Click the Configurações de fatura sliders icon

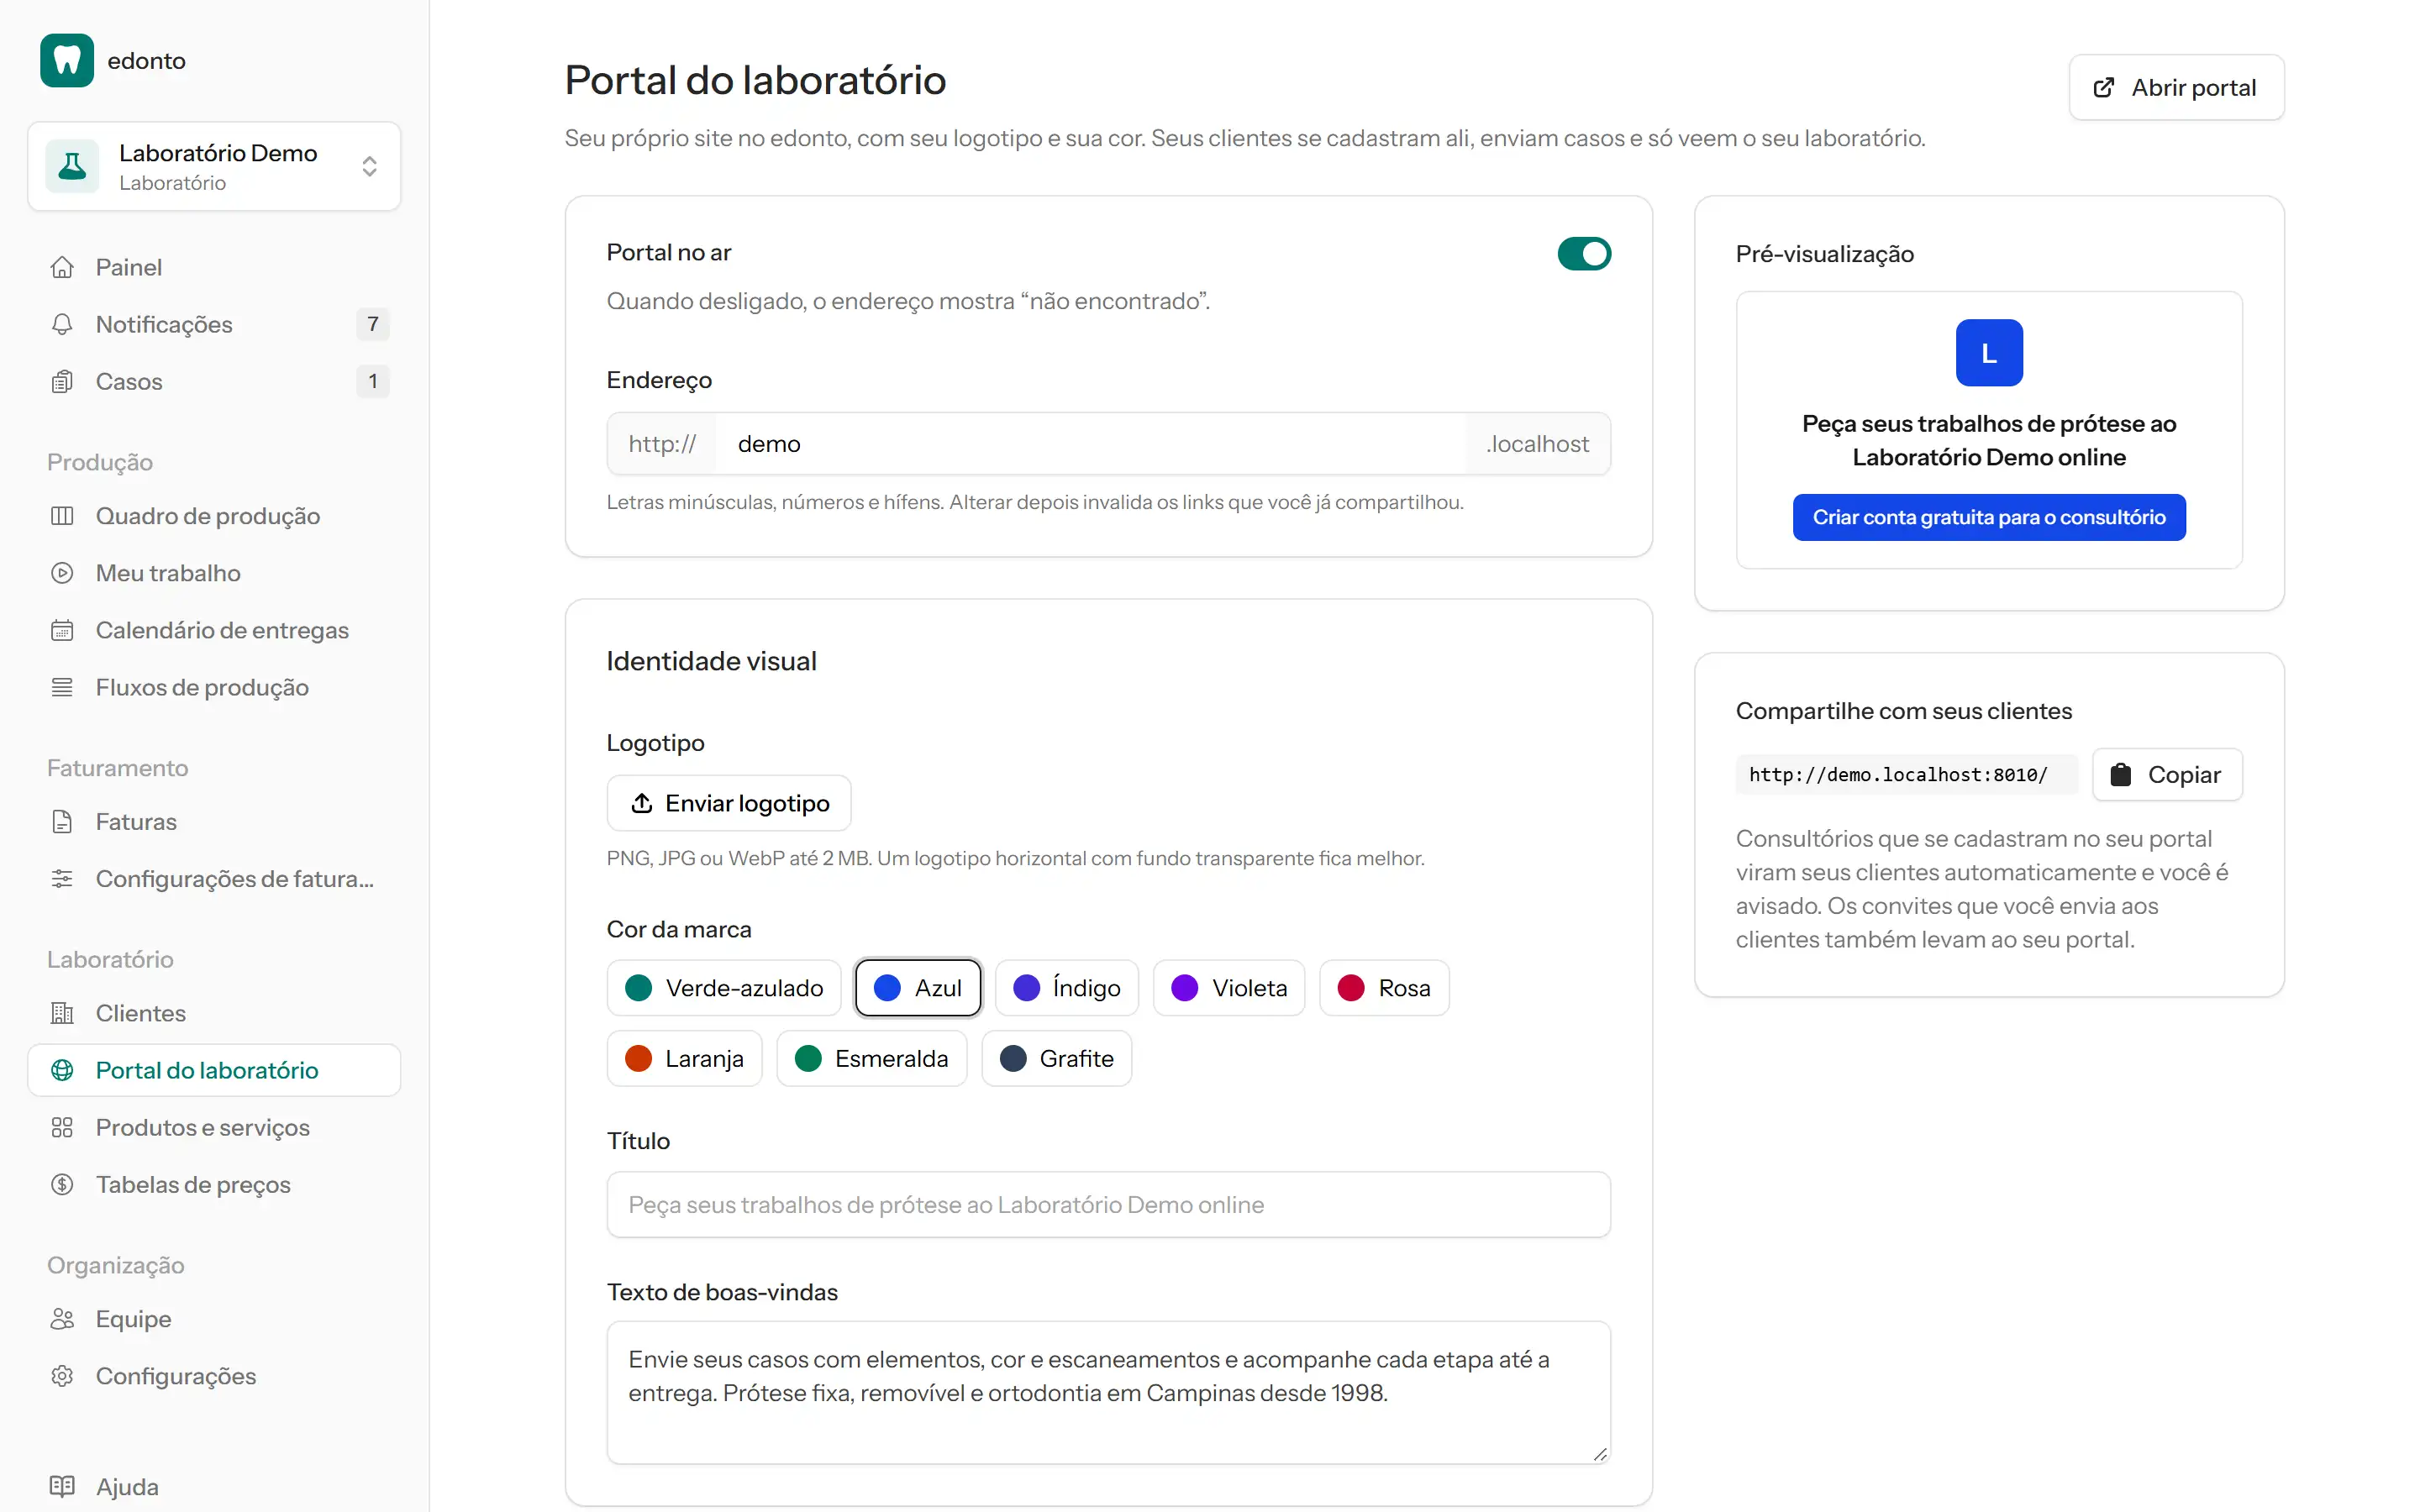(62, 879)
